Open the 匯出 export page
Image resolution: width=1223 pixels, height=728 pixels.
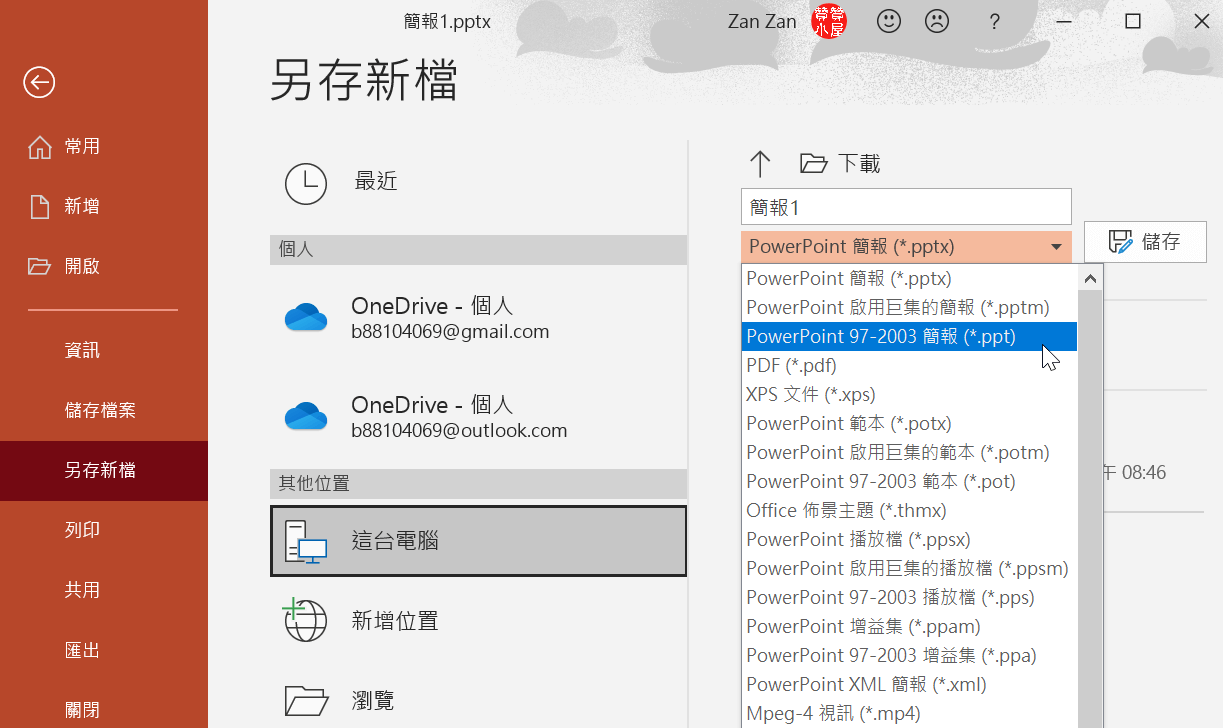pos(104,651)
